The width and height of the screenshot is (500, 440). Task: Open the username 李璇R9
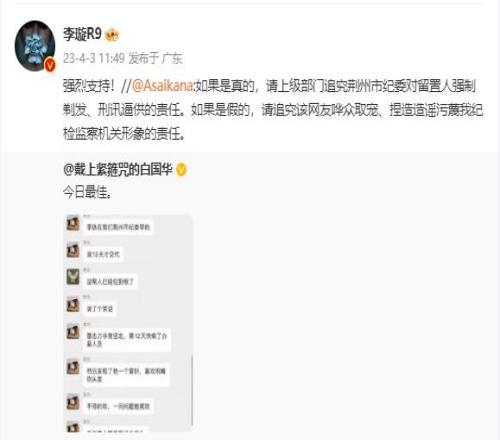click(82, 34)
